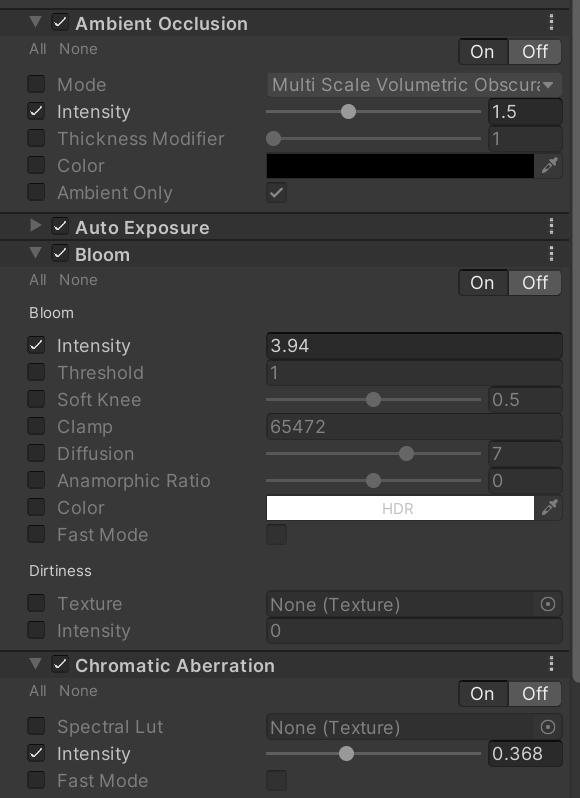Select All overrides under Bloom
The width and height of the screenshot is (580, 798).
tap(38, 280)
